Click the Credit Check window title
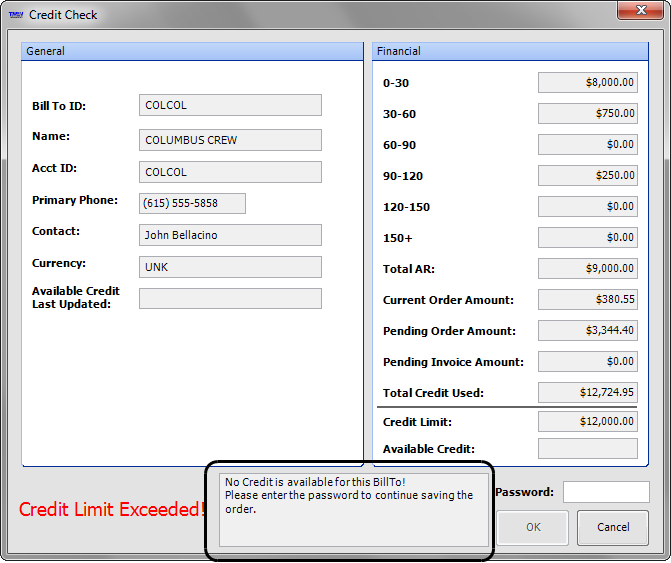Image resolution: width=671 pixels, height=563 pixels. (x=63, y=15)
